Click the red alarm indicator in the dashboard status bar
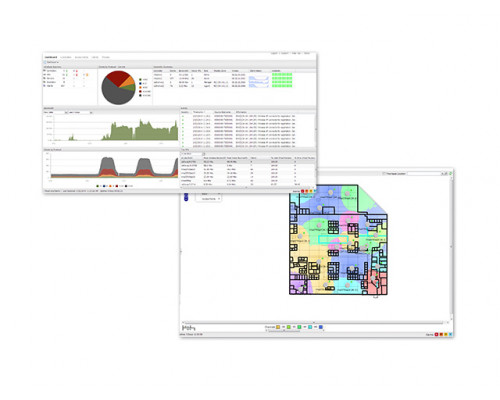The image size is (500, 400). [303, 191]
